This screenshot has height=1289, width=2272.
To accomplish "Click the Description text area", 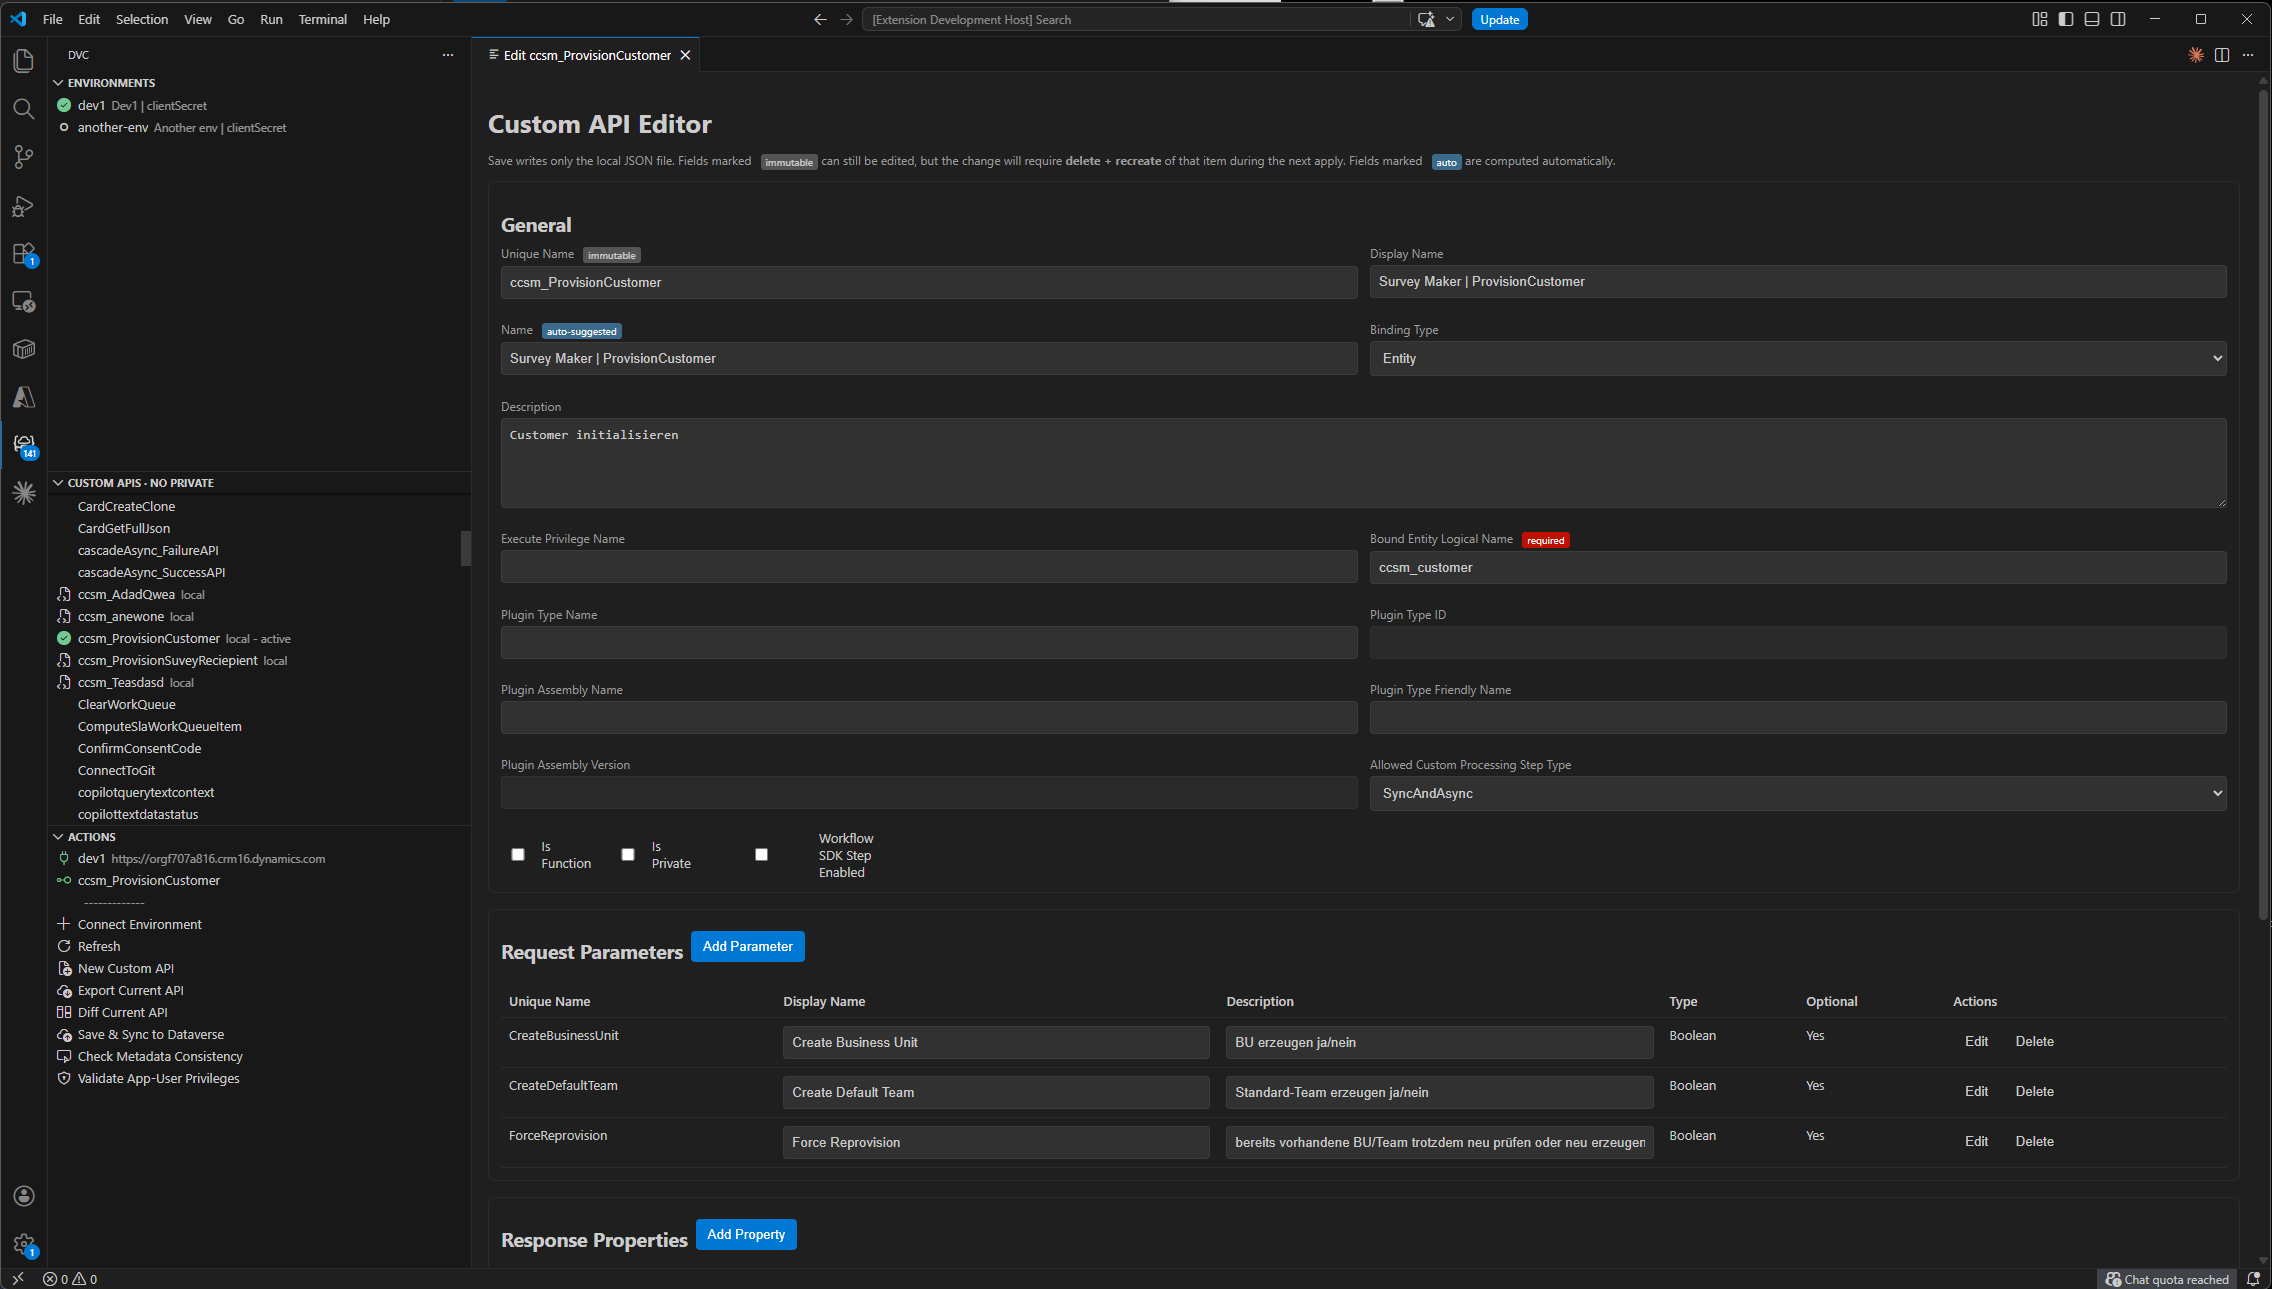I will click(x=1364, y=463).
